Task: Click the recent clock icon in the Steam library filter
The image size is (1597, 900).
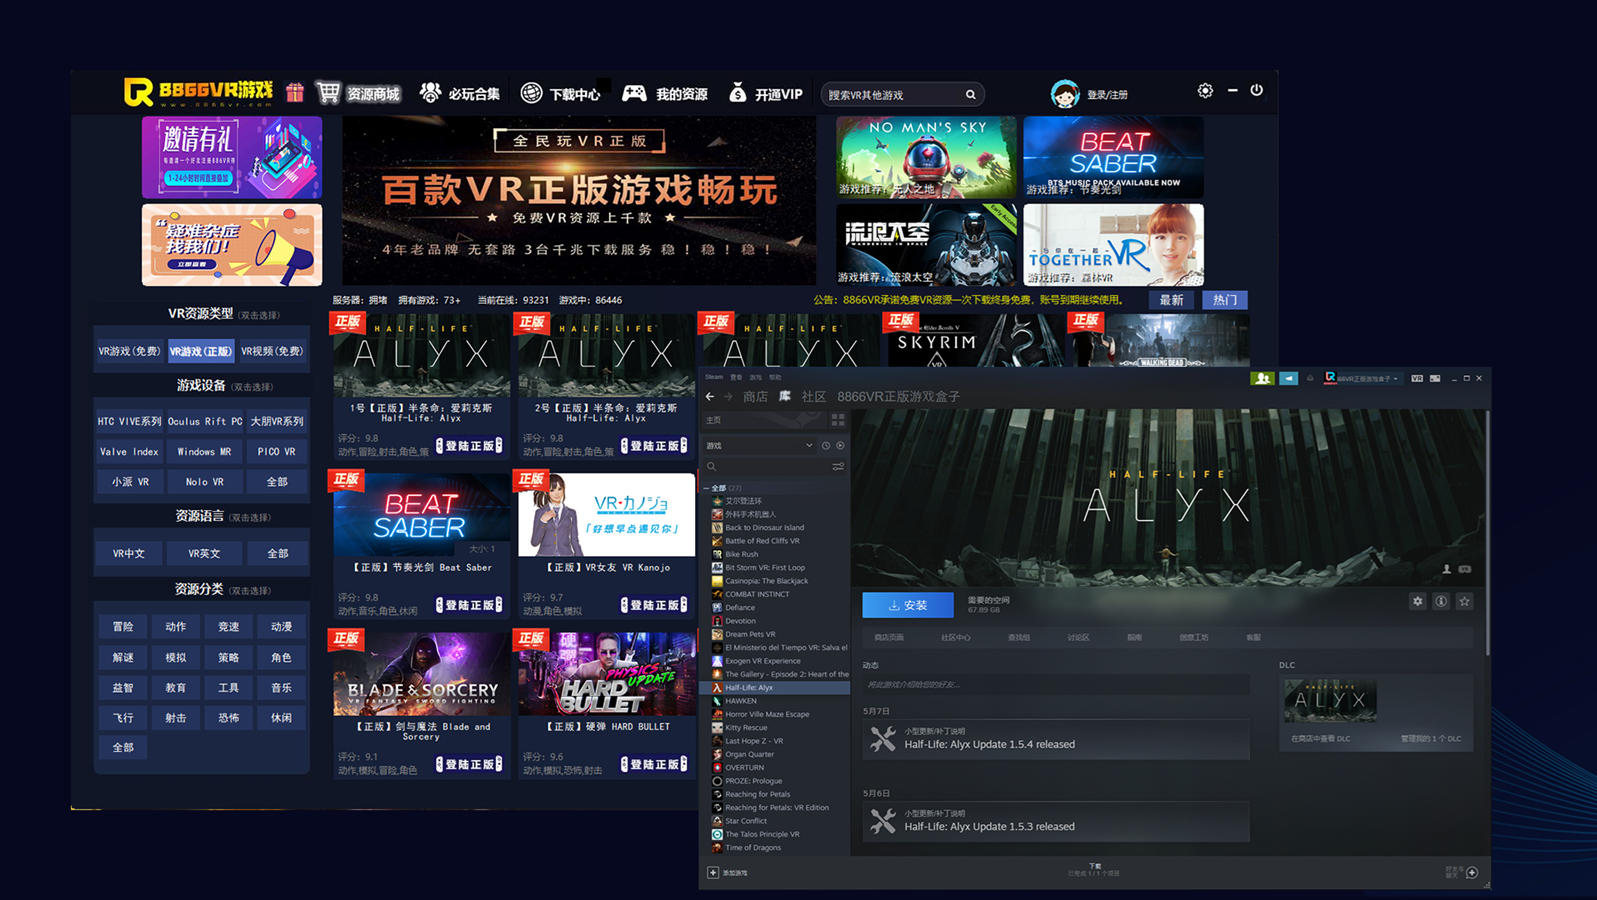Action: tap(826, 445)
